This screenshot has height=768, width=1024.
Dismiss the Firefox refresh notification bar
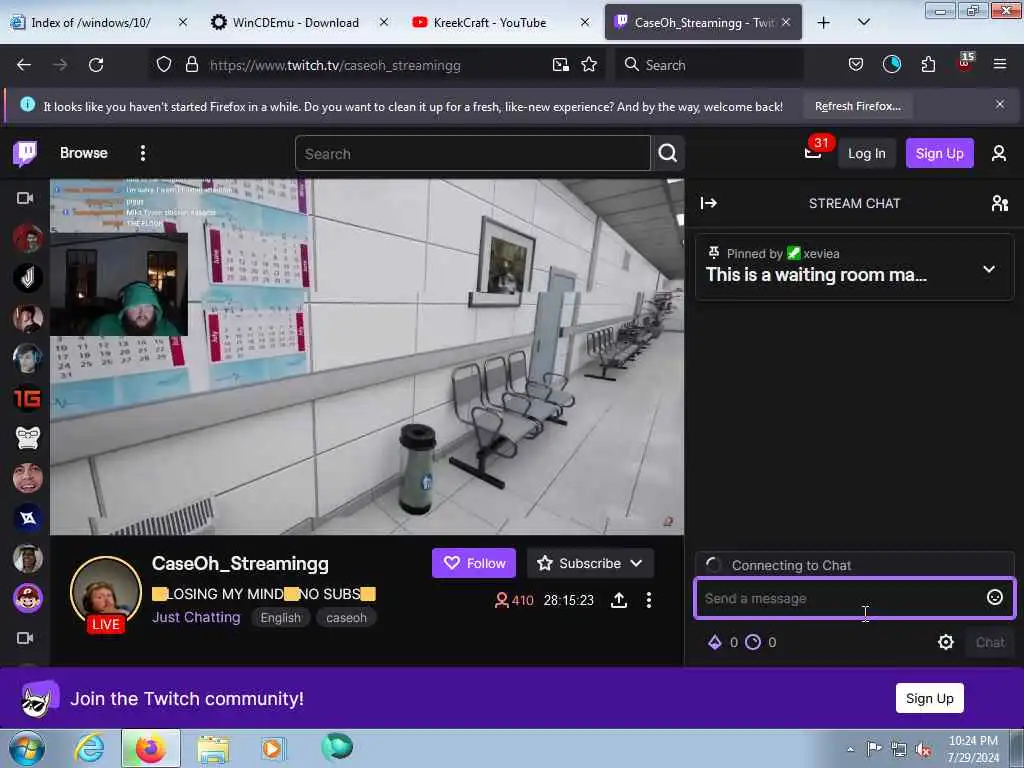coord(999,104)
